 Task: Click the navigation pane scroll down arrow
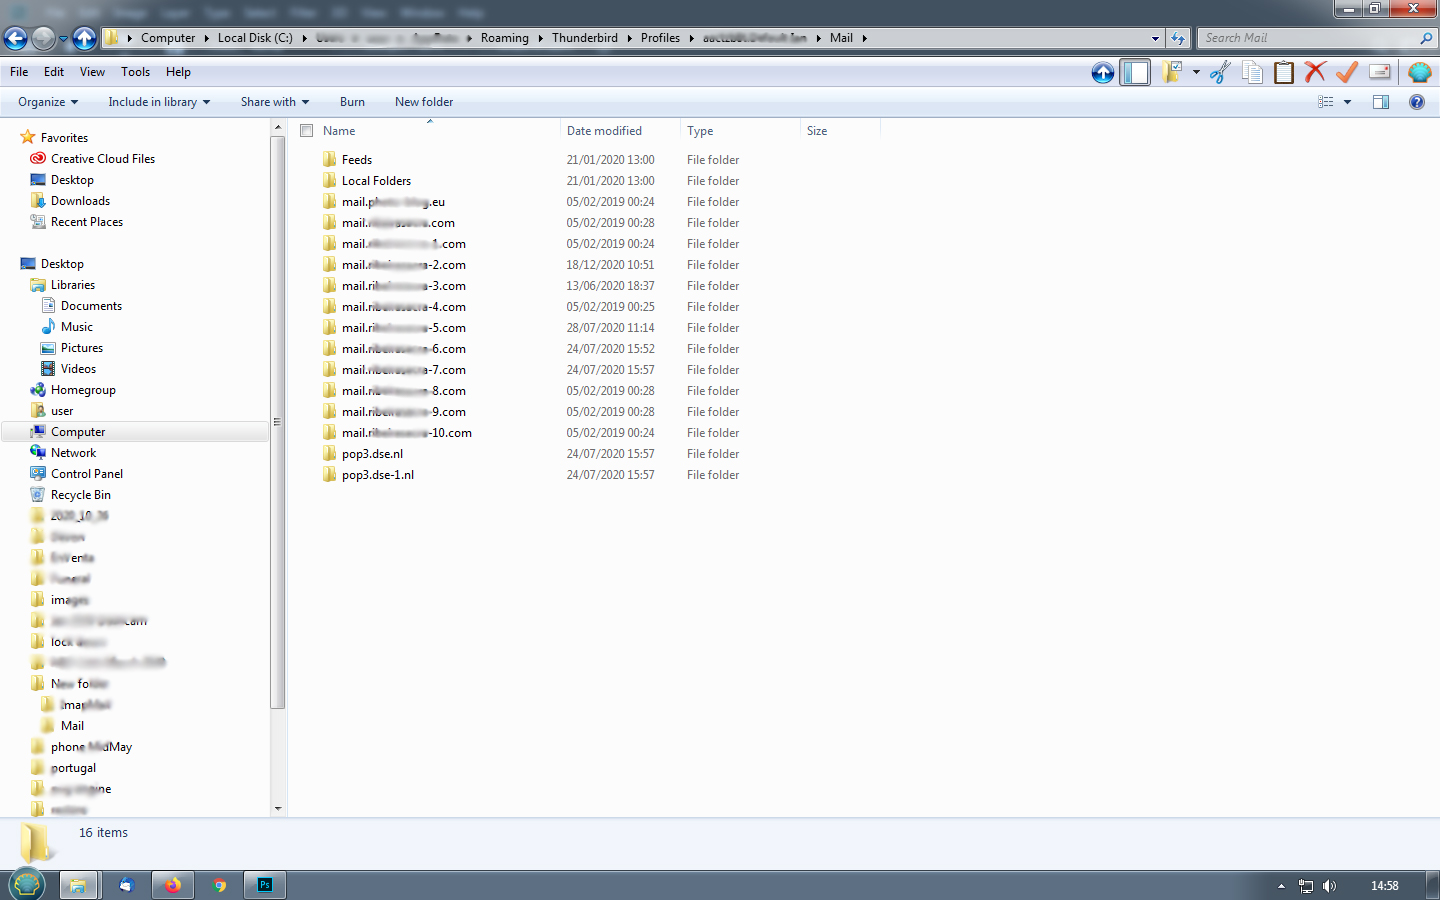point(278,808)
